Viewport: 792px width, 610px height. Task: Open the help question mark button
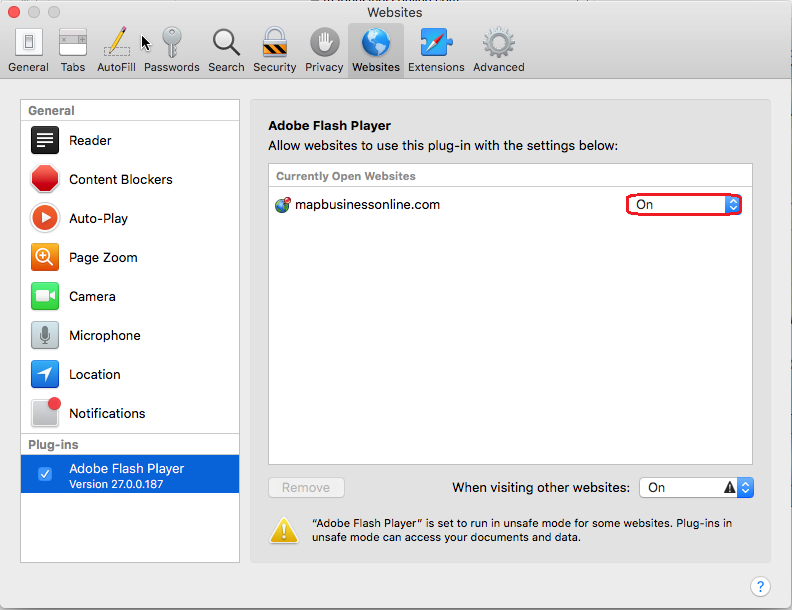(x=760, y=586)
